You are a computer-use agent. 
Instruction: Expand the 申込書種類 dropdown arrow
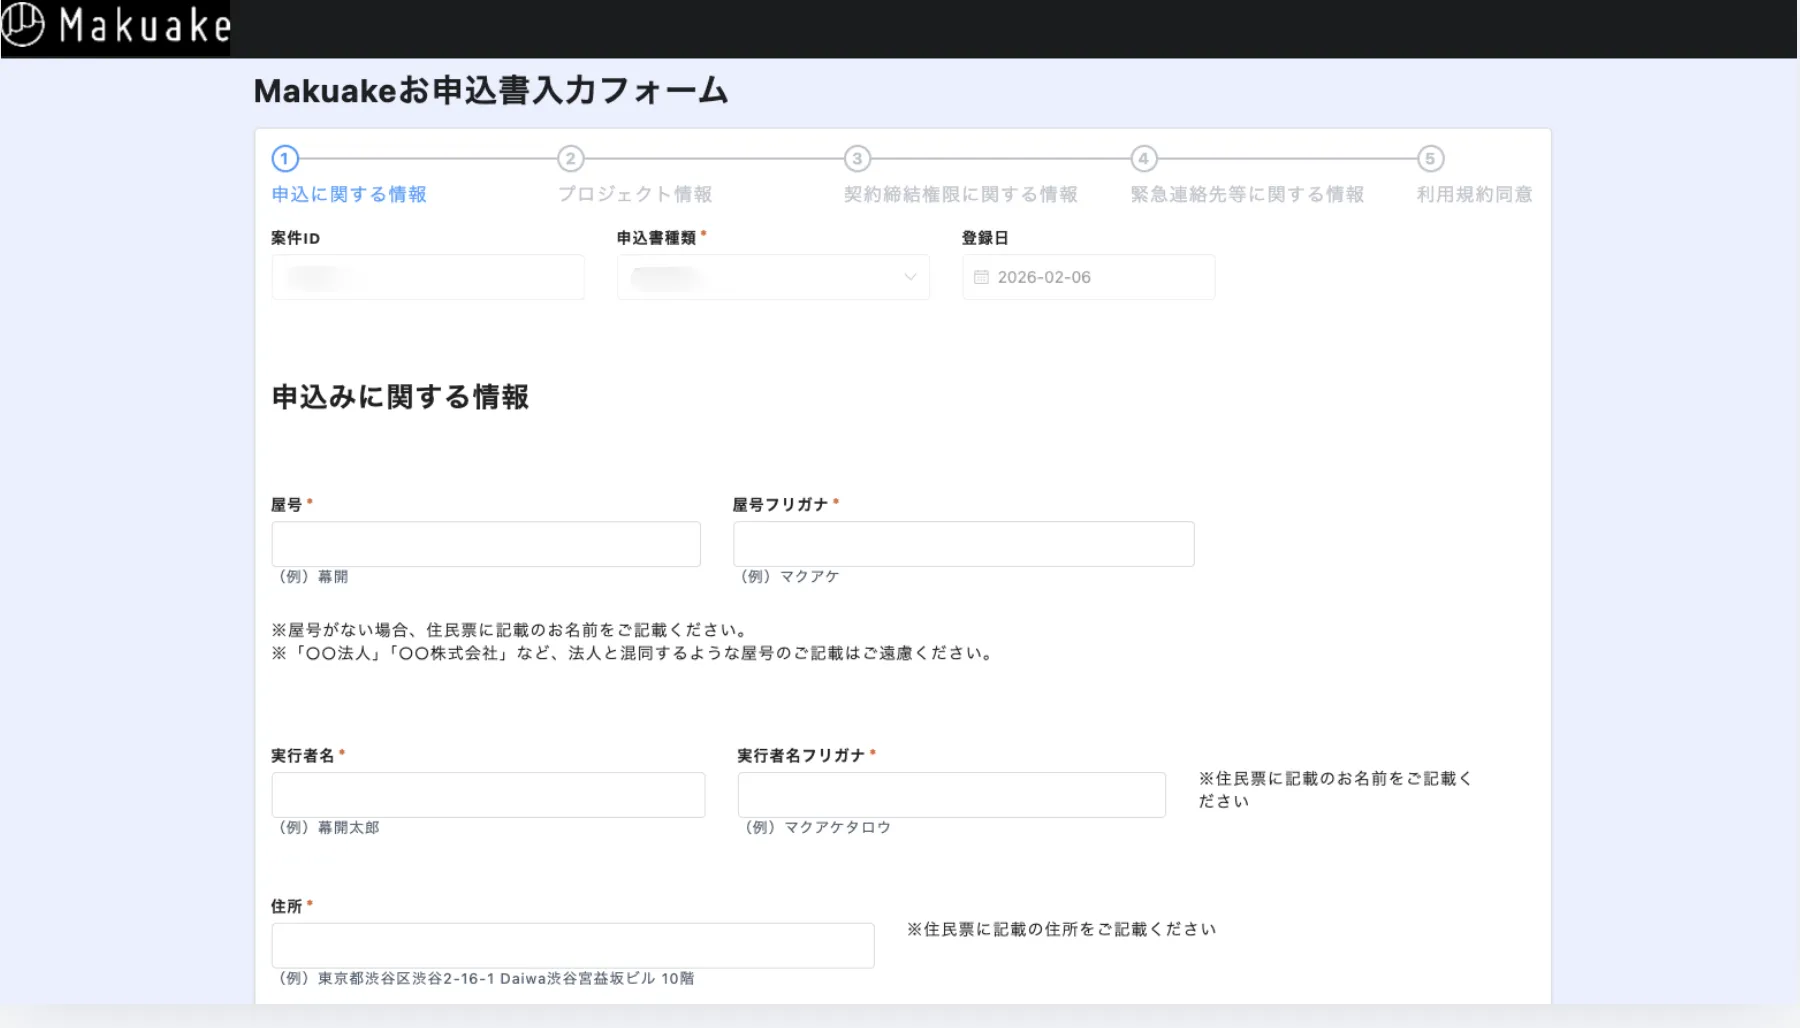click(x=910, y=277)
